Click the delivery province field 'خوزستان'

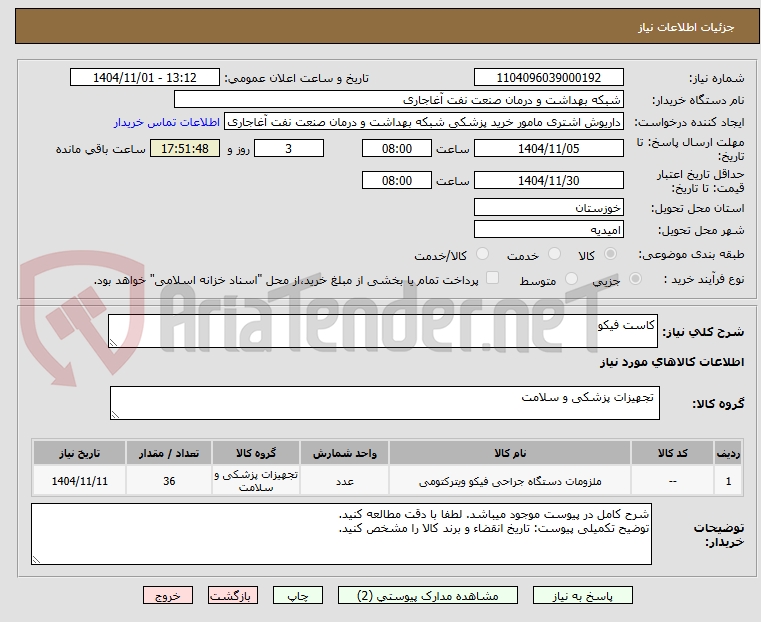548,207
